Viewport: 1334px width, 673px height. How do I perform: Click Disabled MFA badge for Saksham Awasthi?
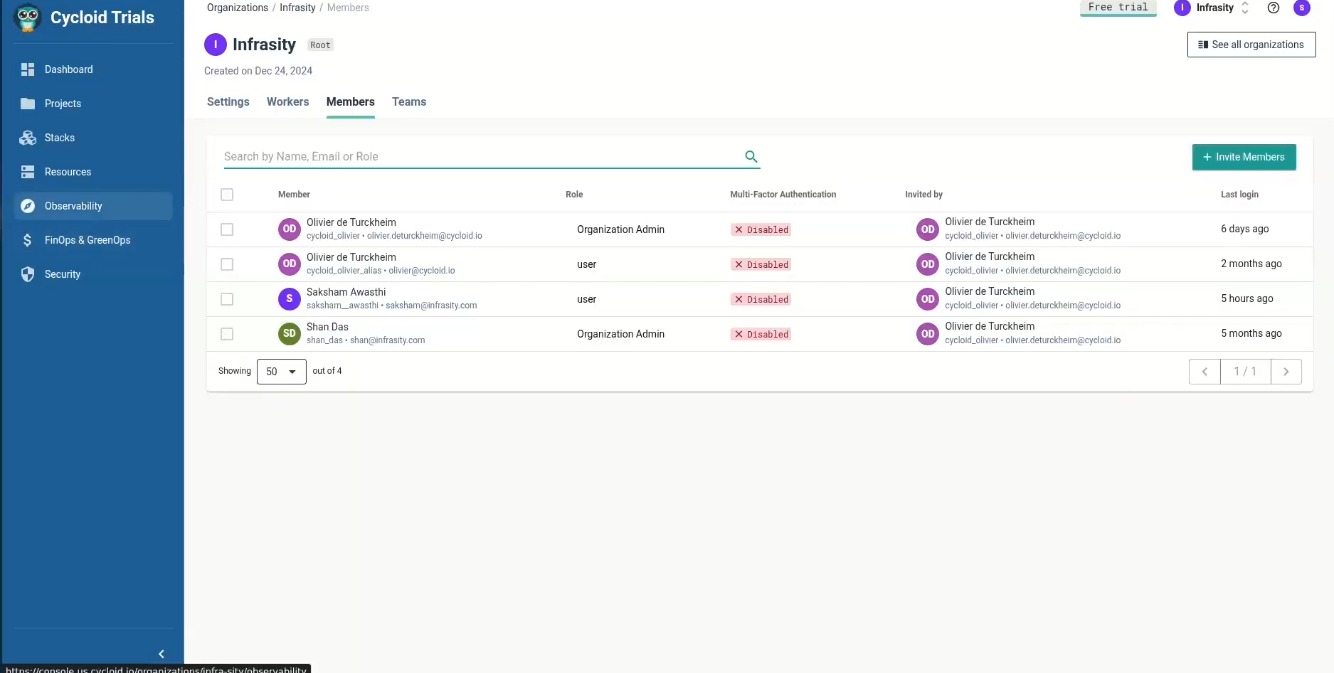761,299
